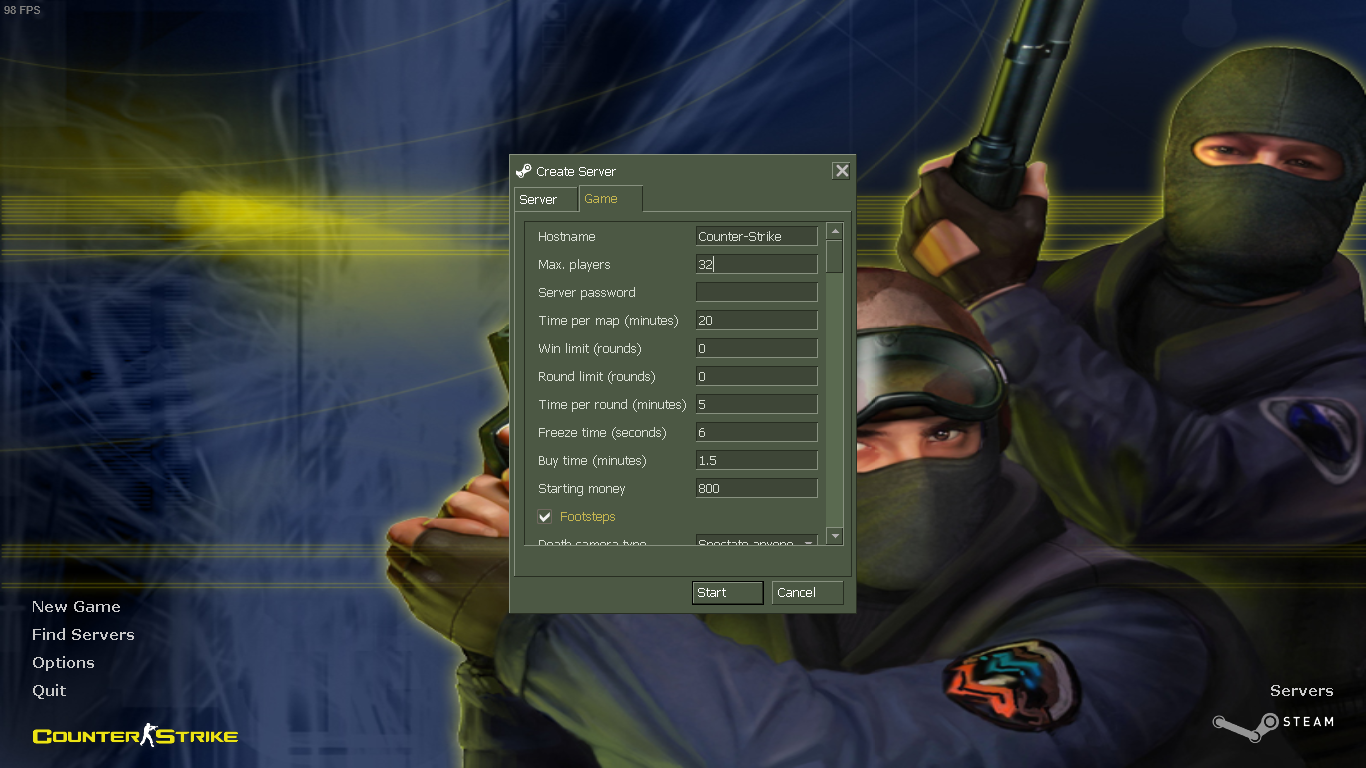Open the Options menu item
The height and width of the screenshot is (768, 1366).
tap(63, 663)
